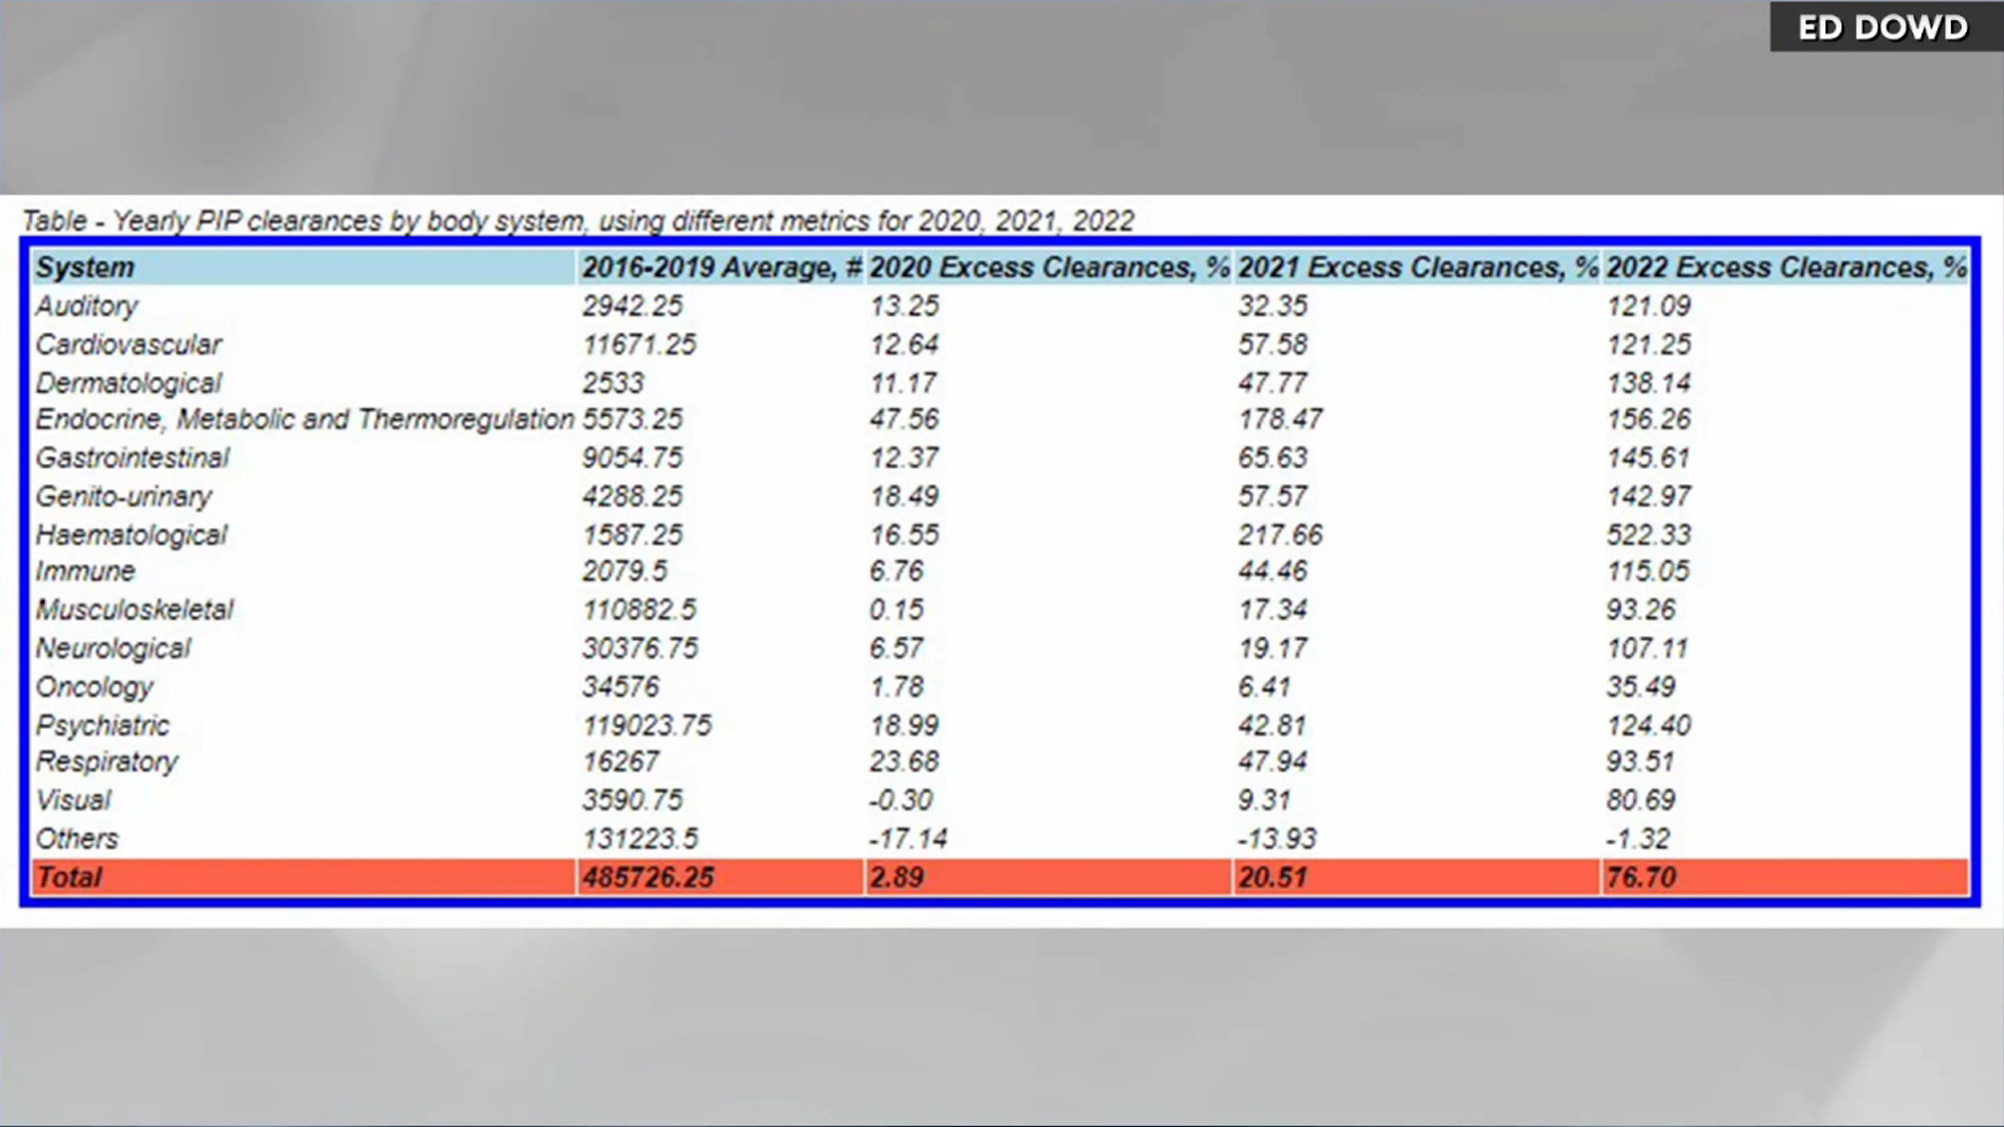This screenshot has height=1127, width=2004.
Task: Click Musculoskeletal average value 110882.5
Action: click(640, 610)
